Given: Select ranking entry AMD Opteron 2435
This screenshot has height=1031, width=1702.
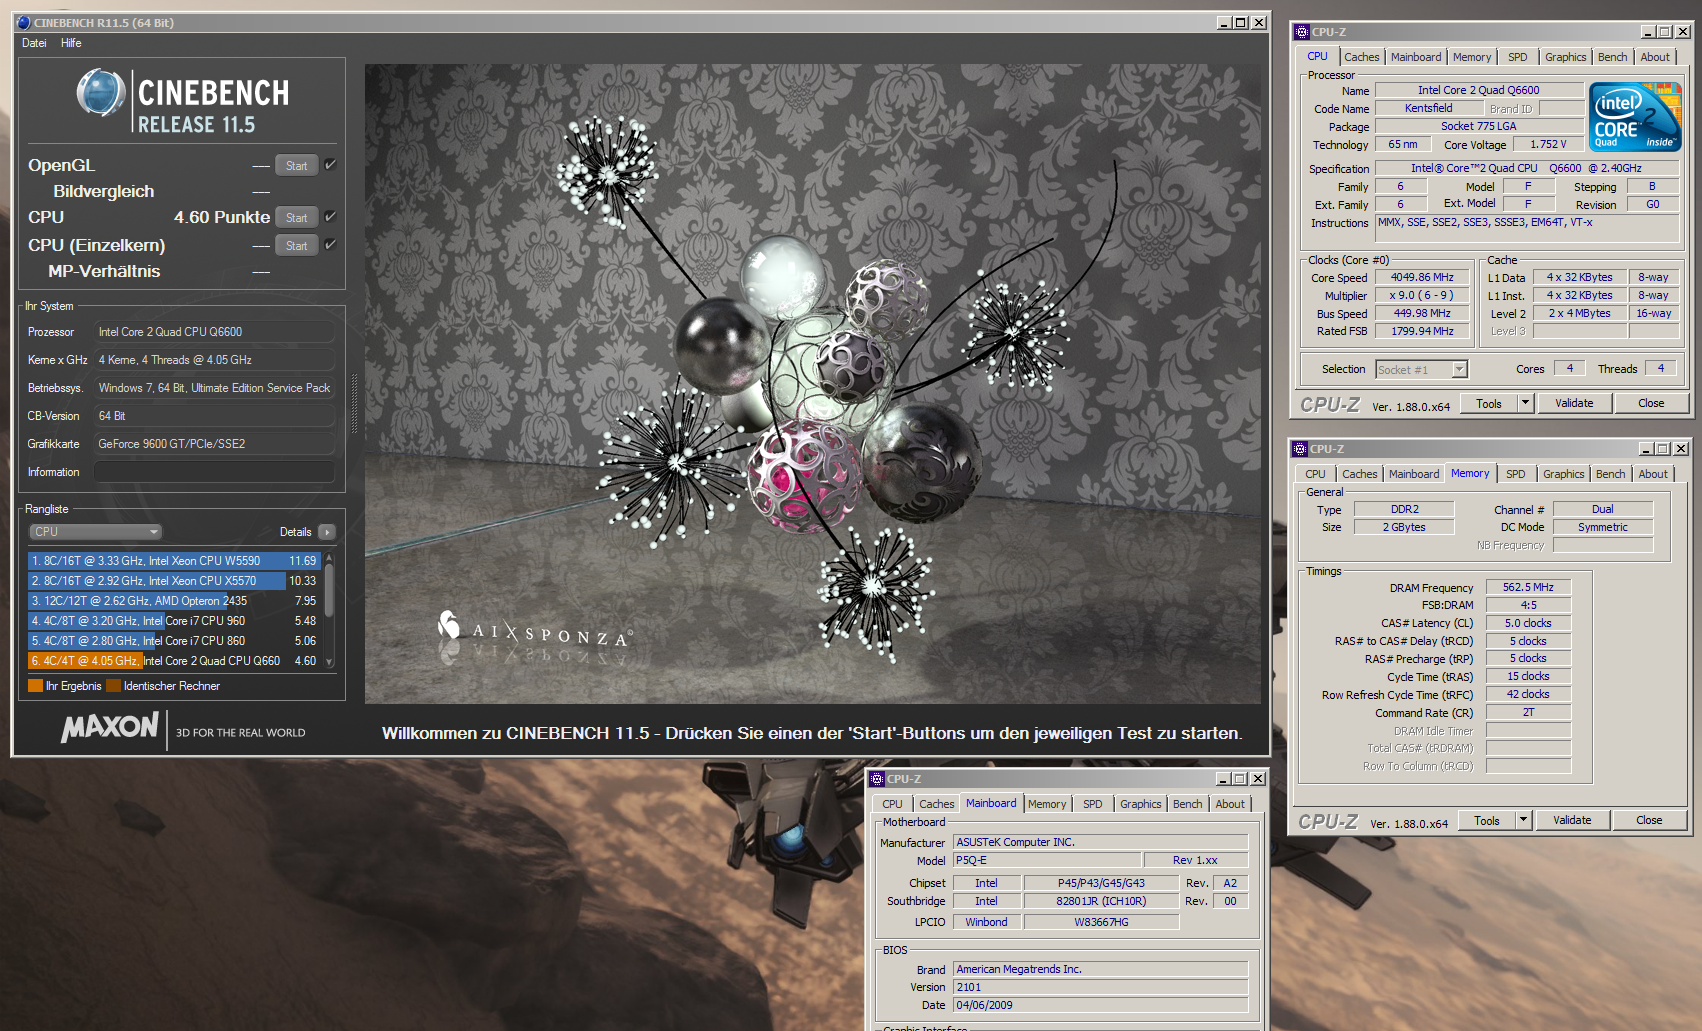Looking at the screenshot, I should pos(174,601).
